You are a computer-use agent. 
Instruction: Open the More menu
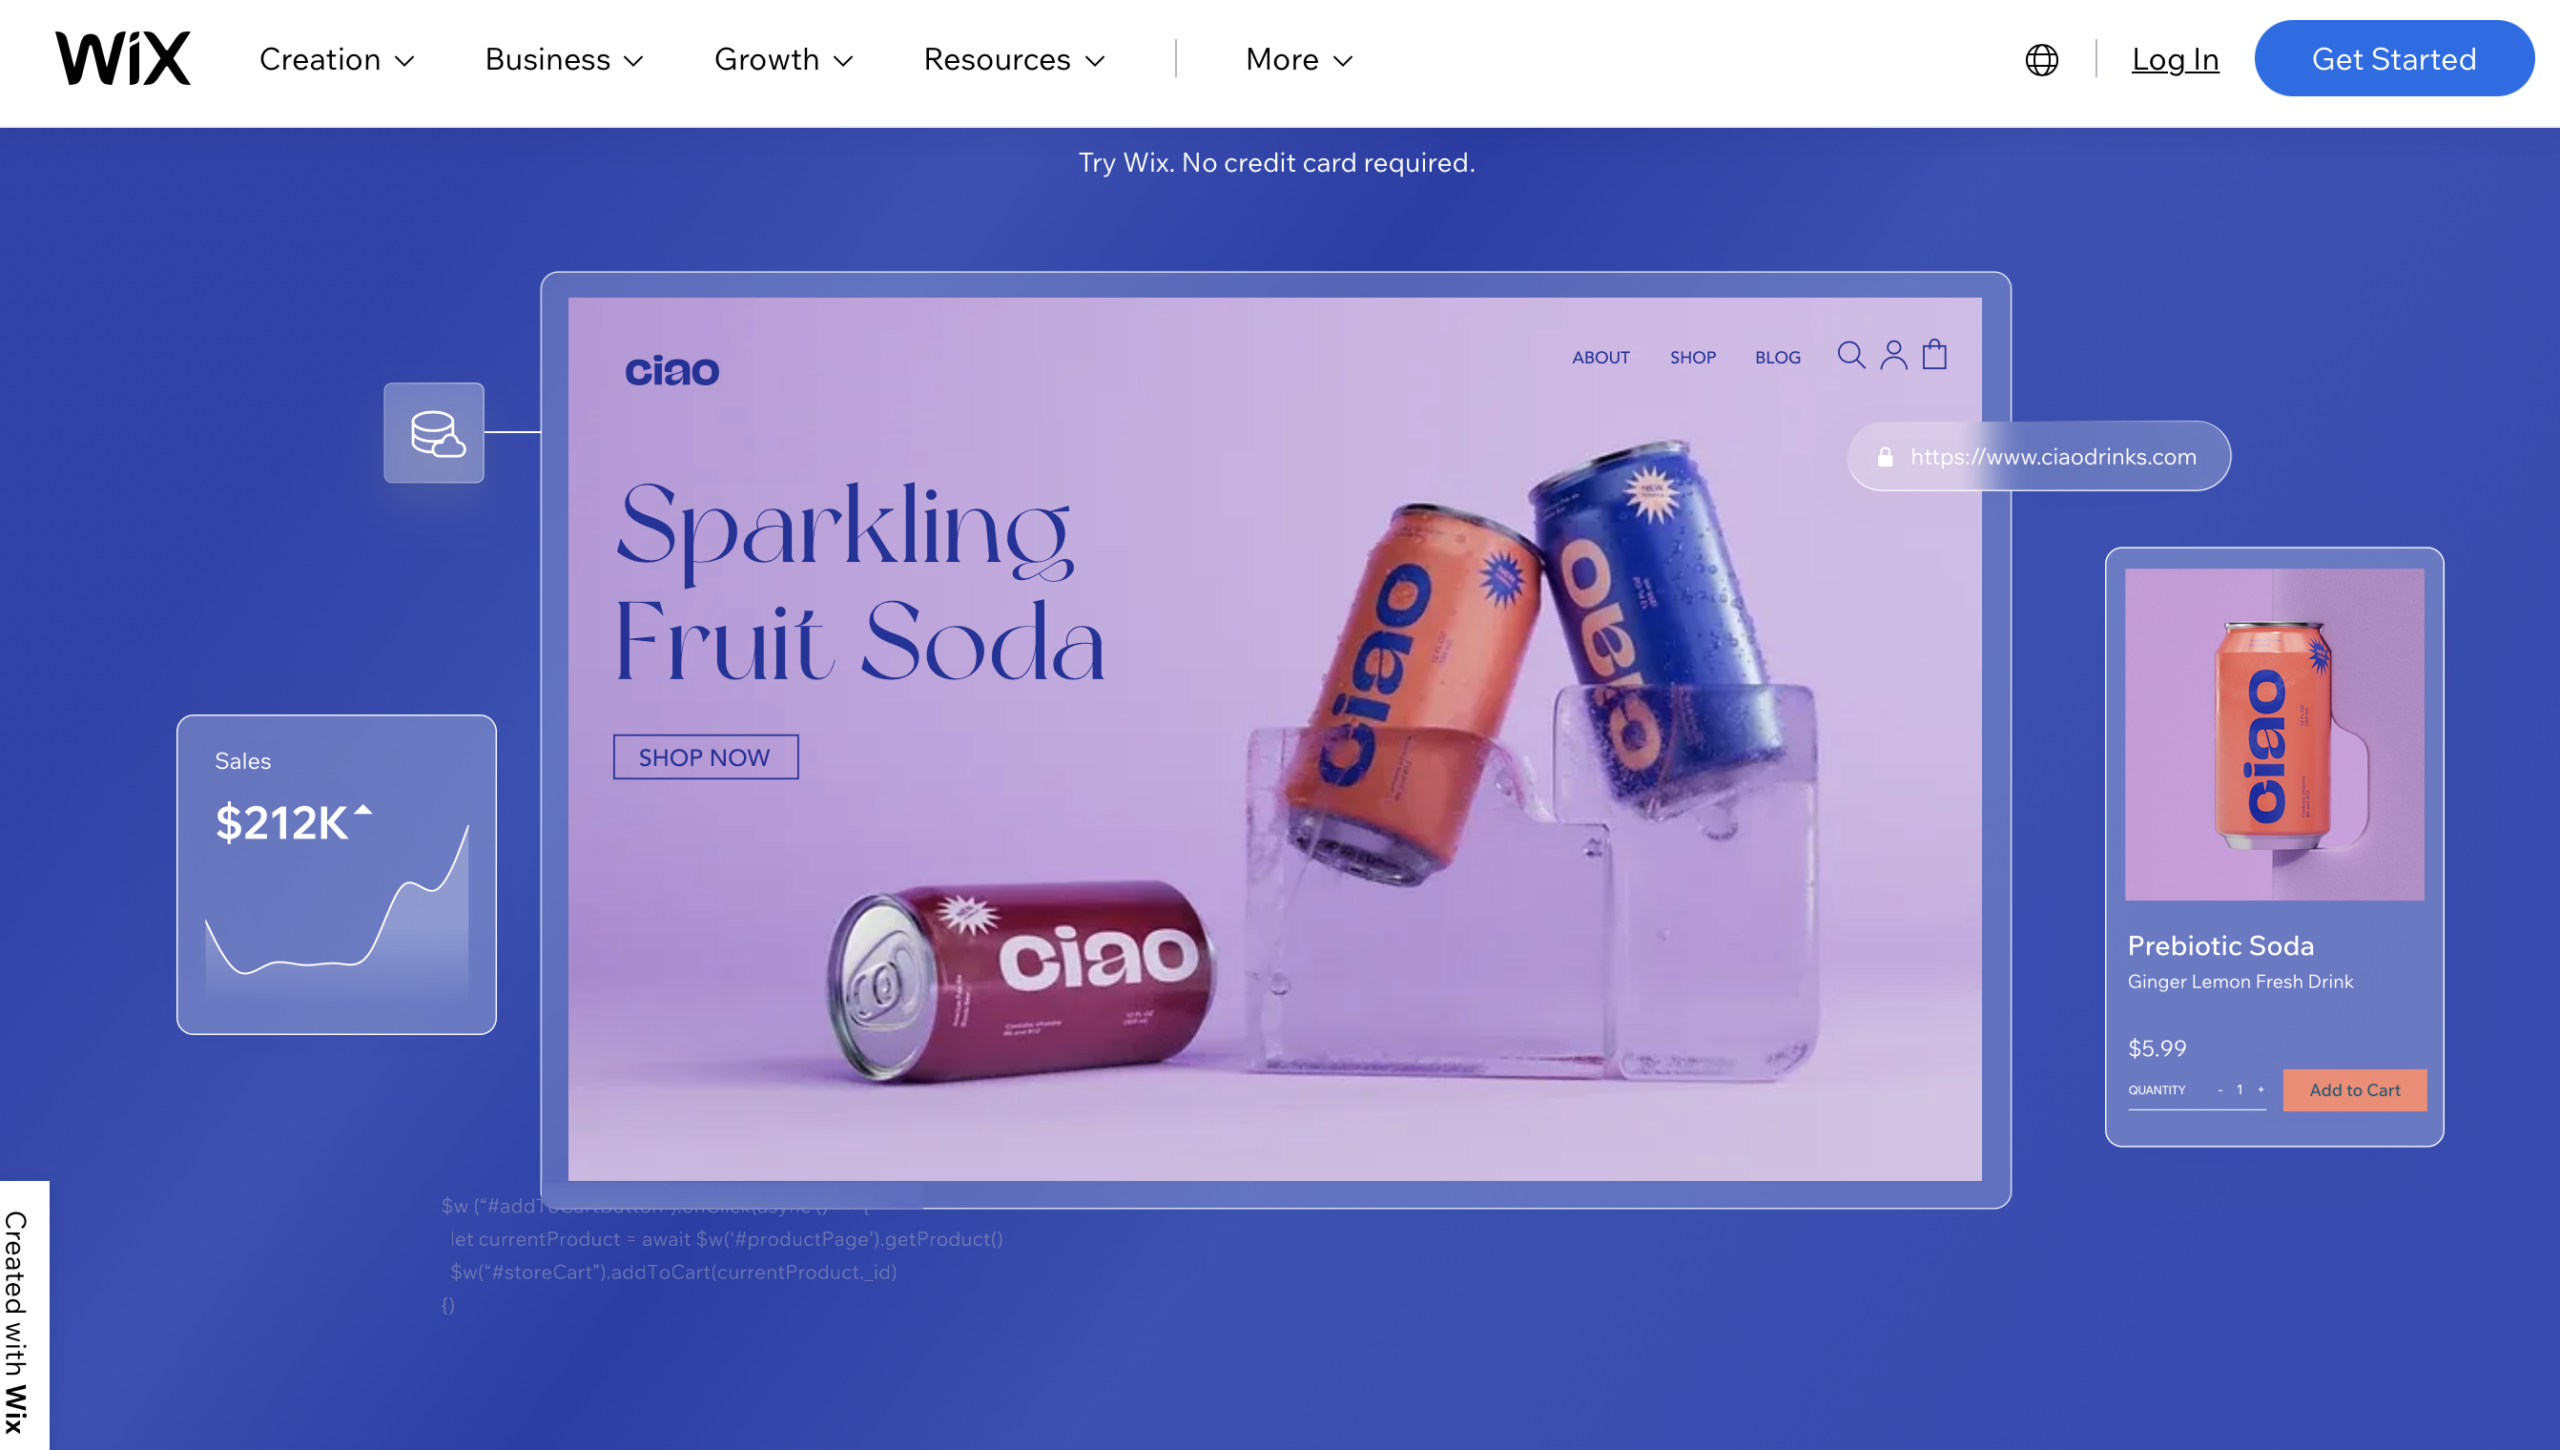click(x=1299, y=60)
